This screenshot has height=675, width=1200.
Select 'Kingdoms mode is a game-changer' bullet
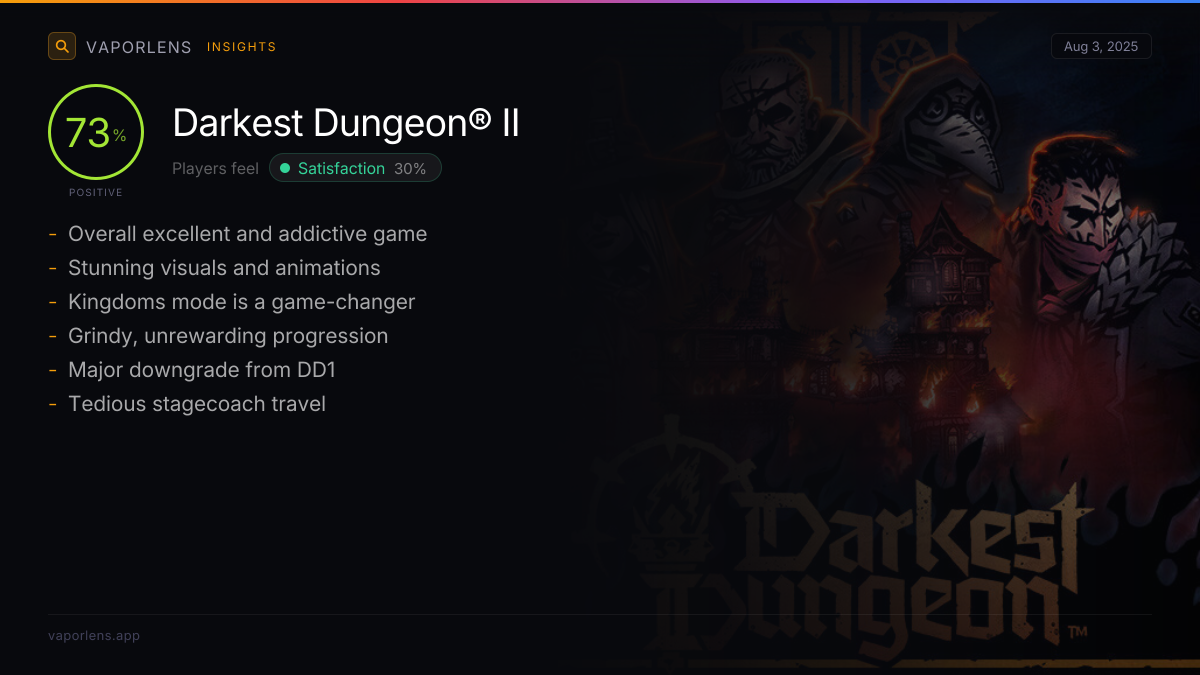(241, 302)
